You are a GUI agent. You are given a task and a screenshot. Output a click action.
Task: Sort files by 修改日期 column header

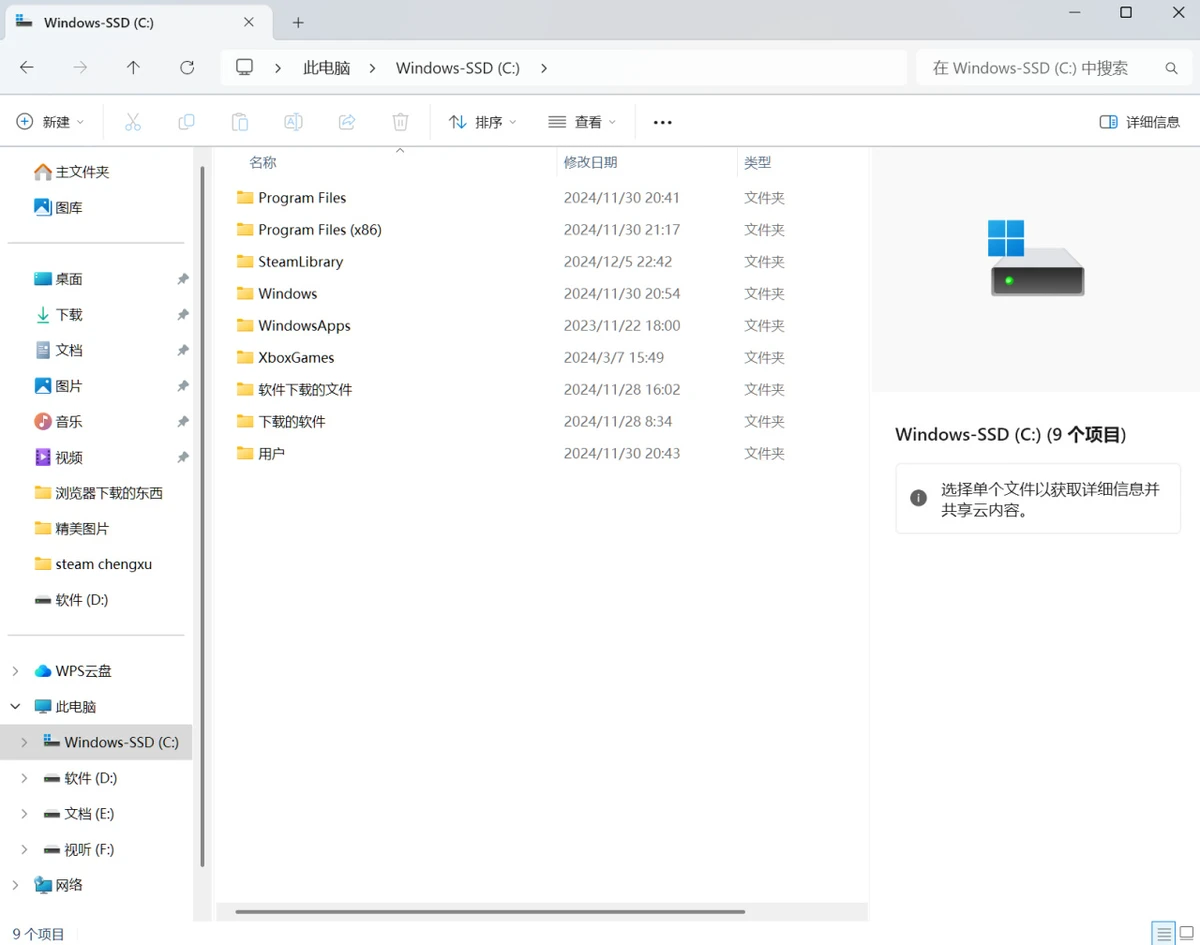point(591,162)
